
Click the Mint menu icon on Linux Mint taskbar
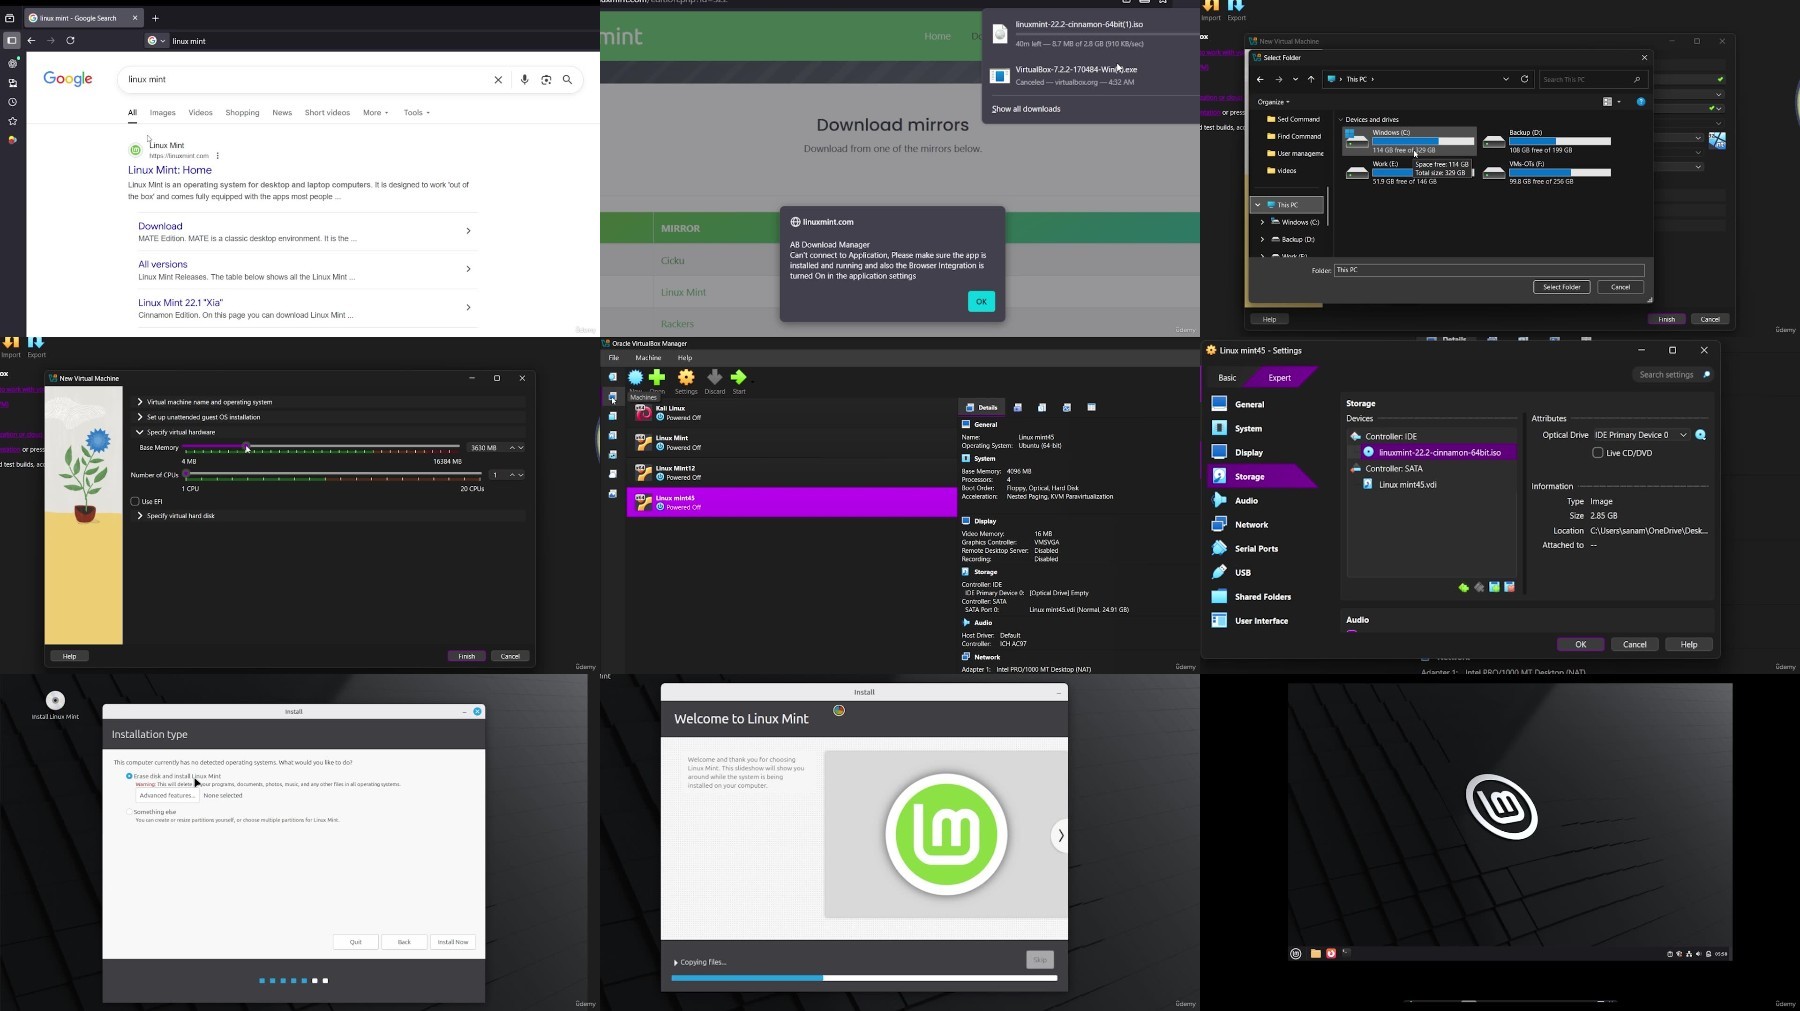tap(1296, 954)
